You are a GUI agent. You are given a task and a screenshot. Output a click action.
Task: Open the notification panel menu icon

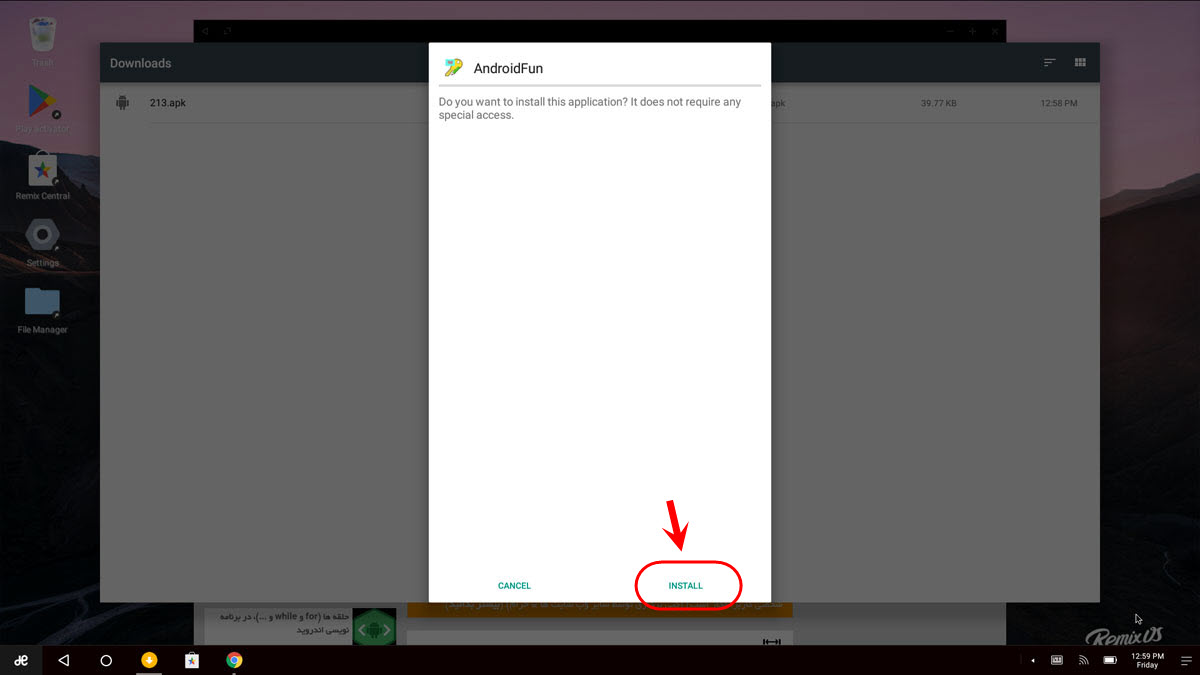pos(1186,660)
